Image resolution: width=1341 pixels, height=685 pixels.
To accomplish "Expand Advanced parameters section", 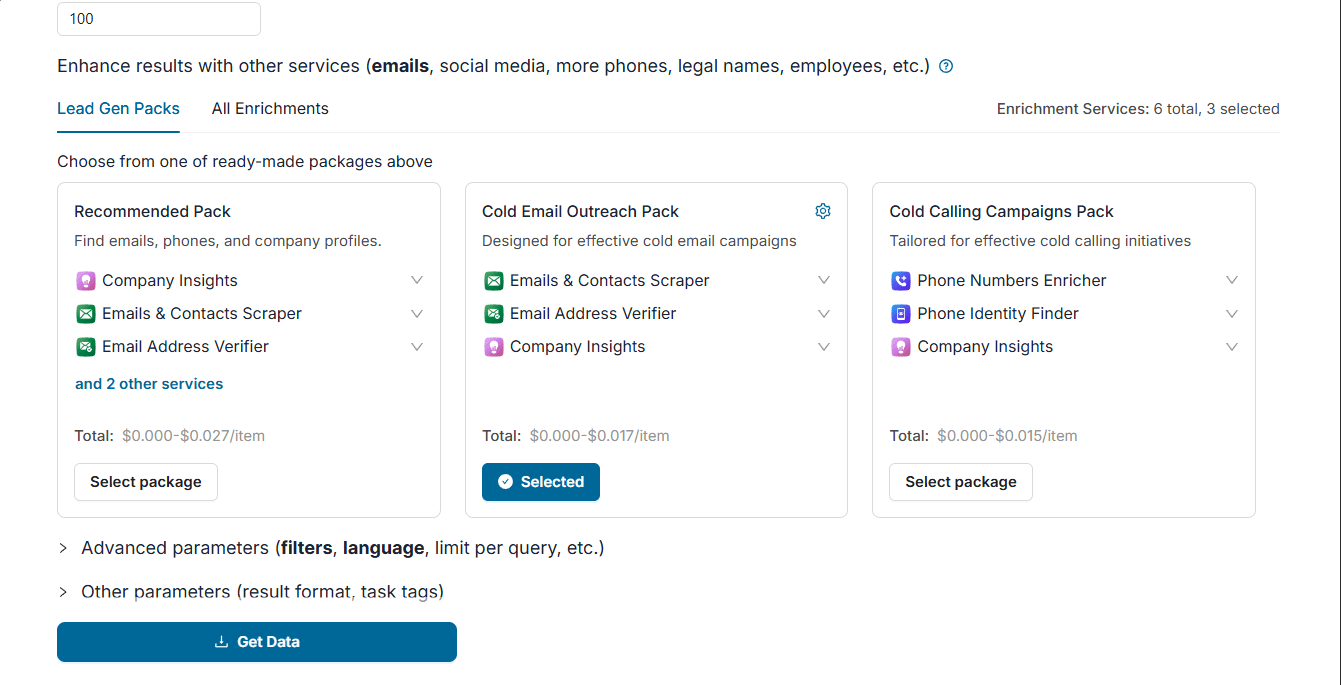I will pyautogui.click(x=331, y=548).
